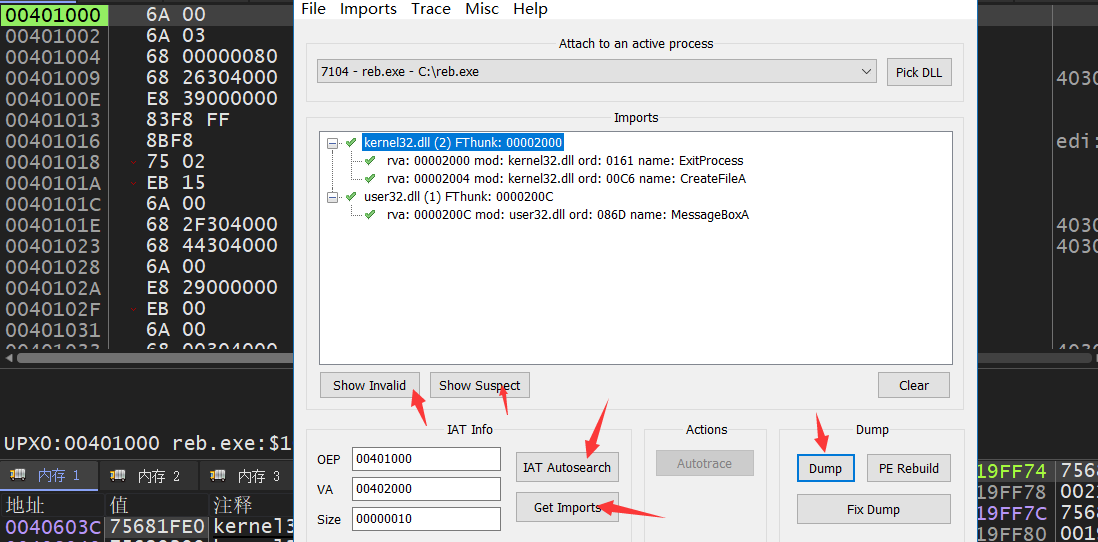Click the Dump button
The image size is (1098, 542).
826,468
